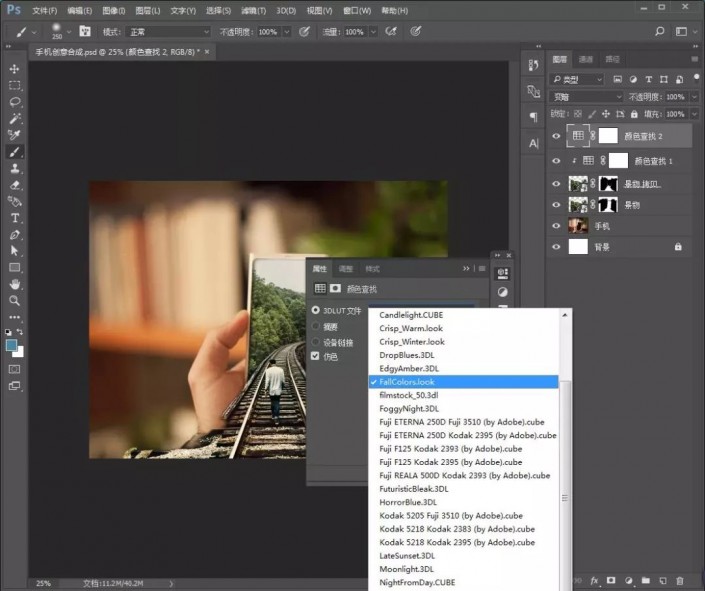The height and width of the screenshot is (591, 705).
Task: Select the Rectangular Marquee tool
Action: [x=14, y=85]
